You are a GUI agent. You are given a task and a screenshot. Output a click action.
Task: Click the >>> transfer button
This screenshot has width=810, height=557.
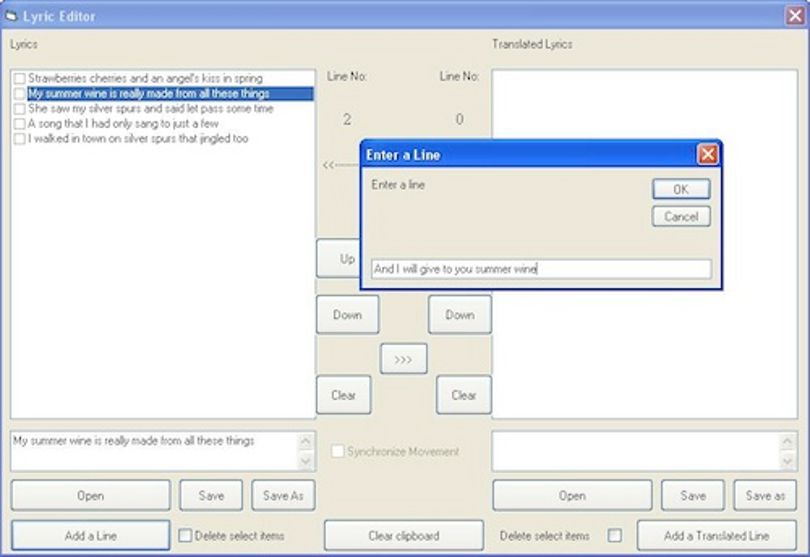tap(403, 359)
